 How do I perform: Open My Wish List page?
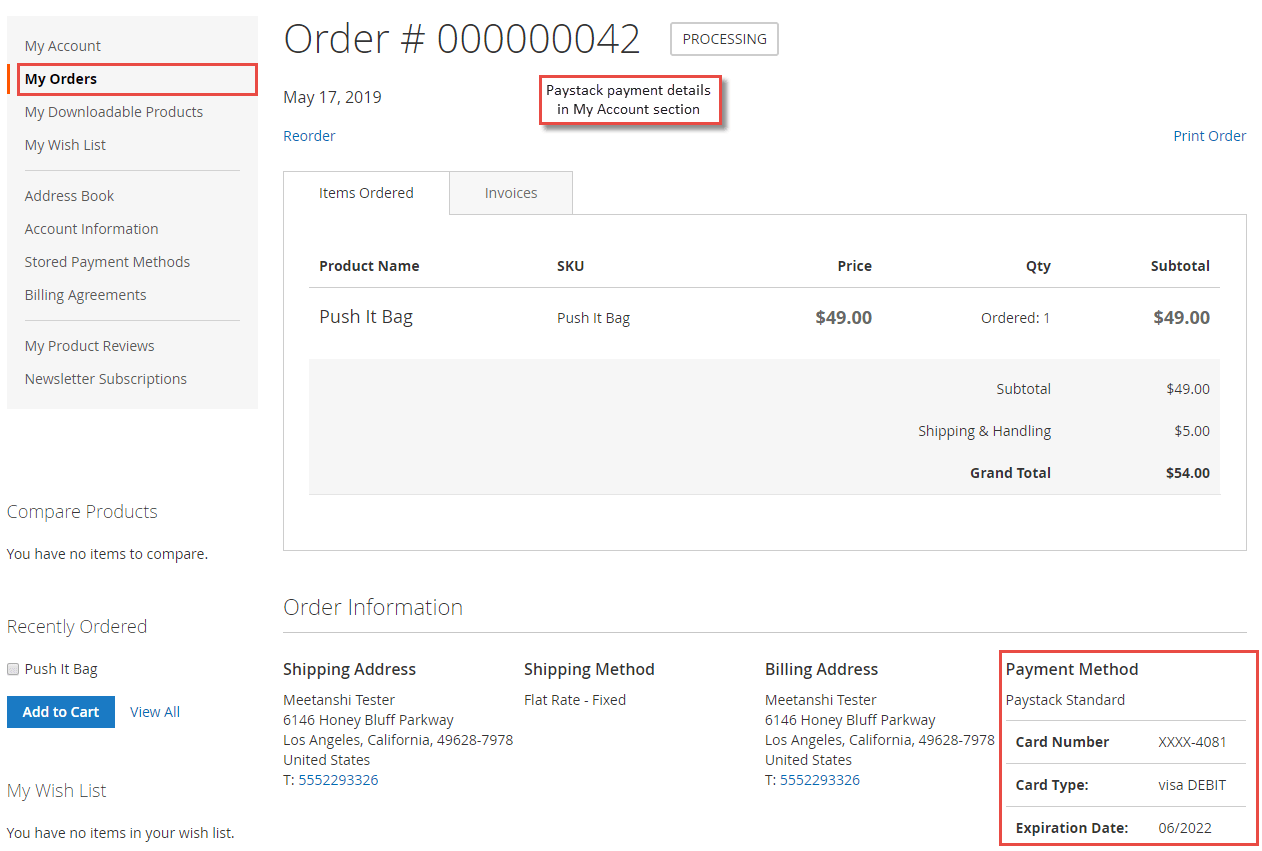tap(64, 144)
